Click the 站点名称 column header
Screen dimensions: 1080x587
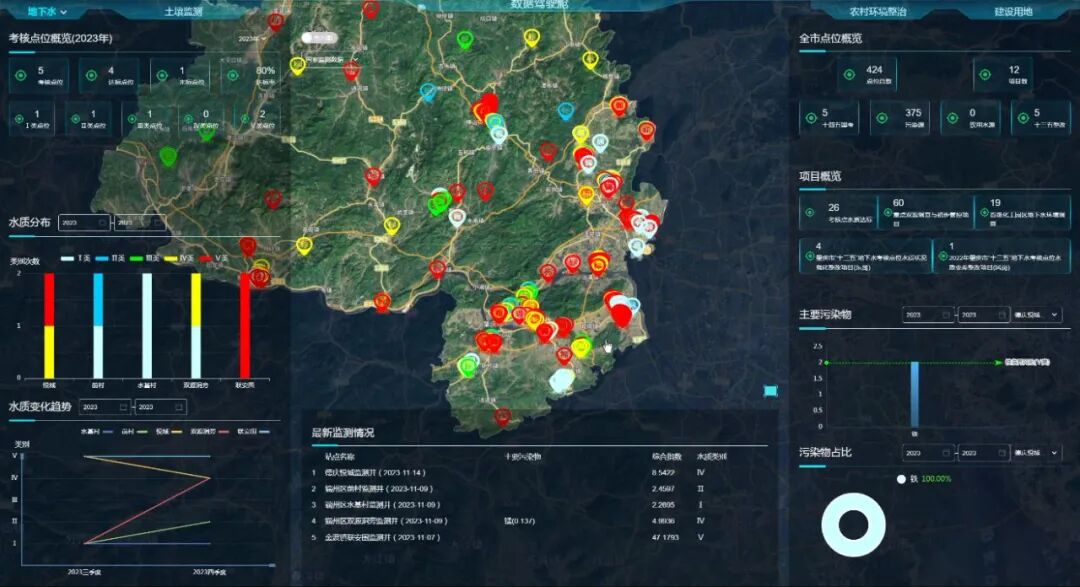[340, 456]
